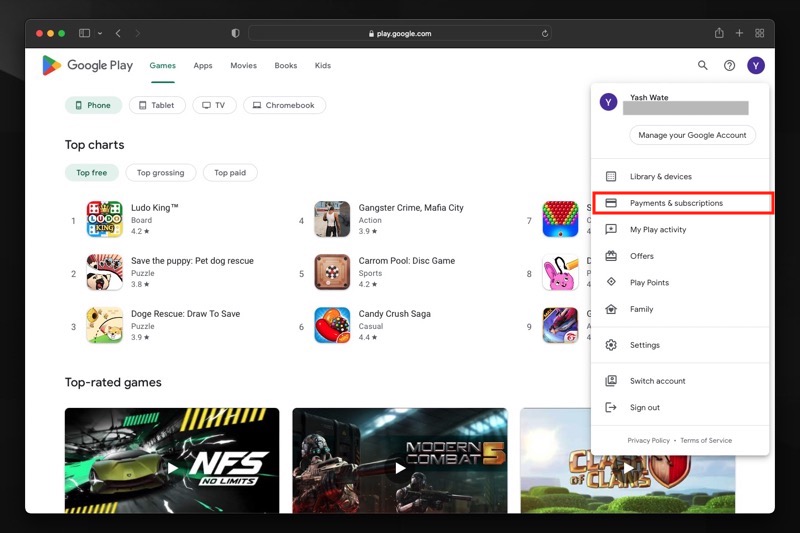Open Library & devices menu item
Screen dimensions: 800x533
660,177
